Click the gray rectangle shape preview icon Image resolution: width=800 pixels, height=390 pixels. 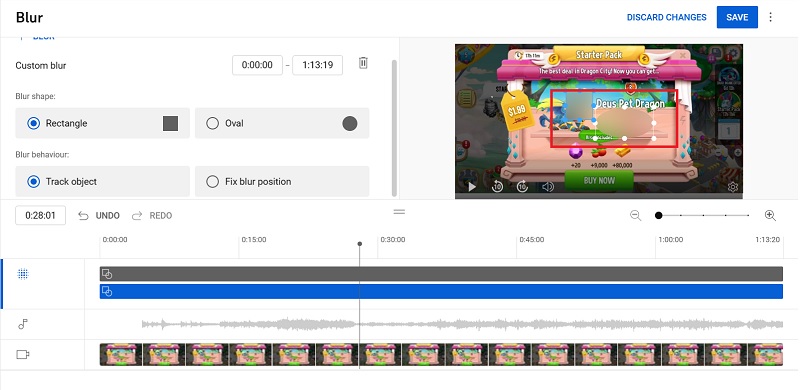point(170,123)
